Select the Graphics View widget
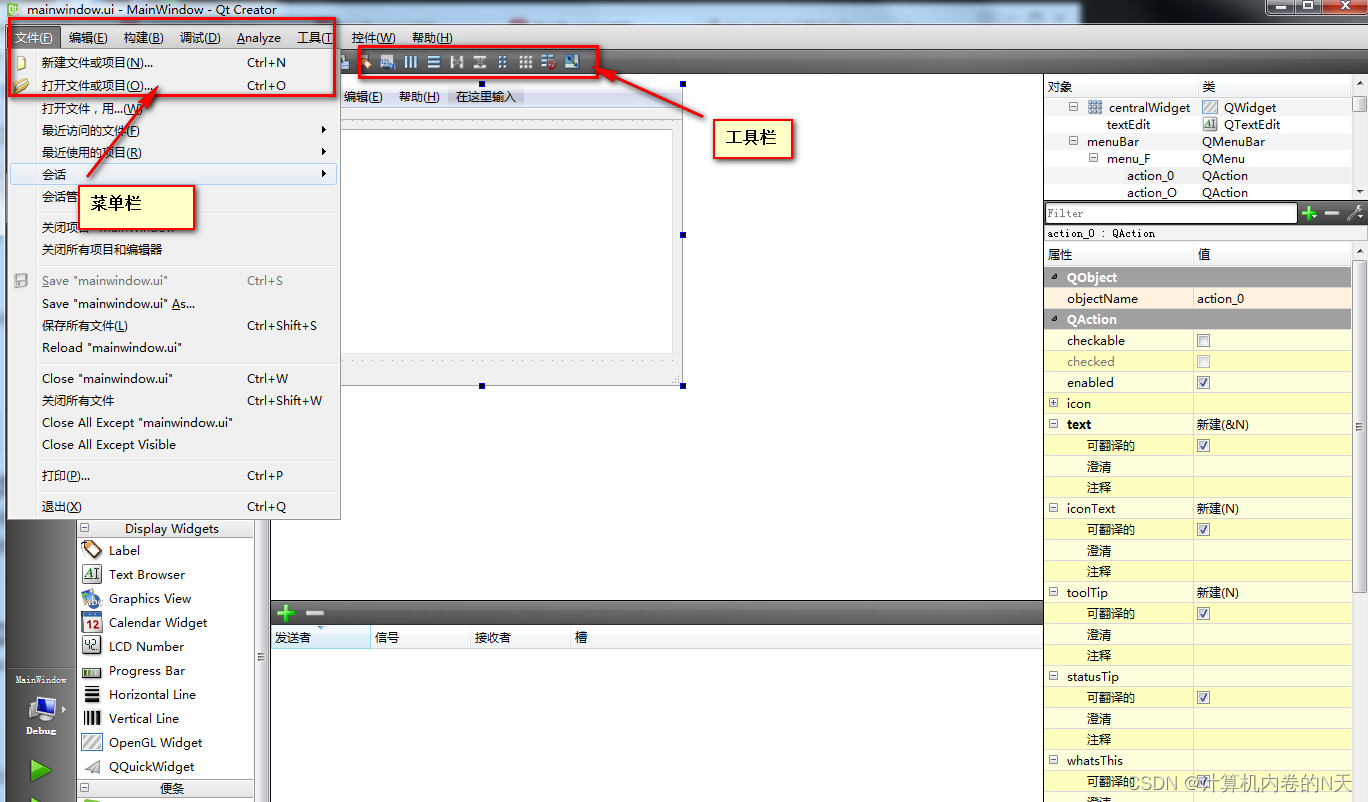Viewport: 1368px width, 802px height. [149, 598]
